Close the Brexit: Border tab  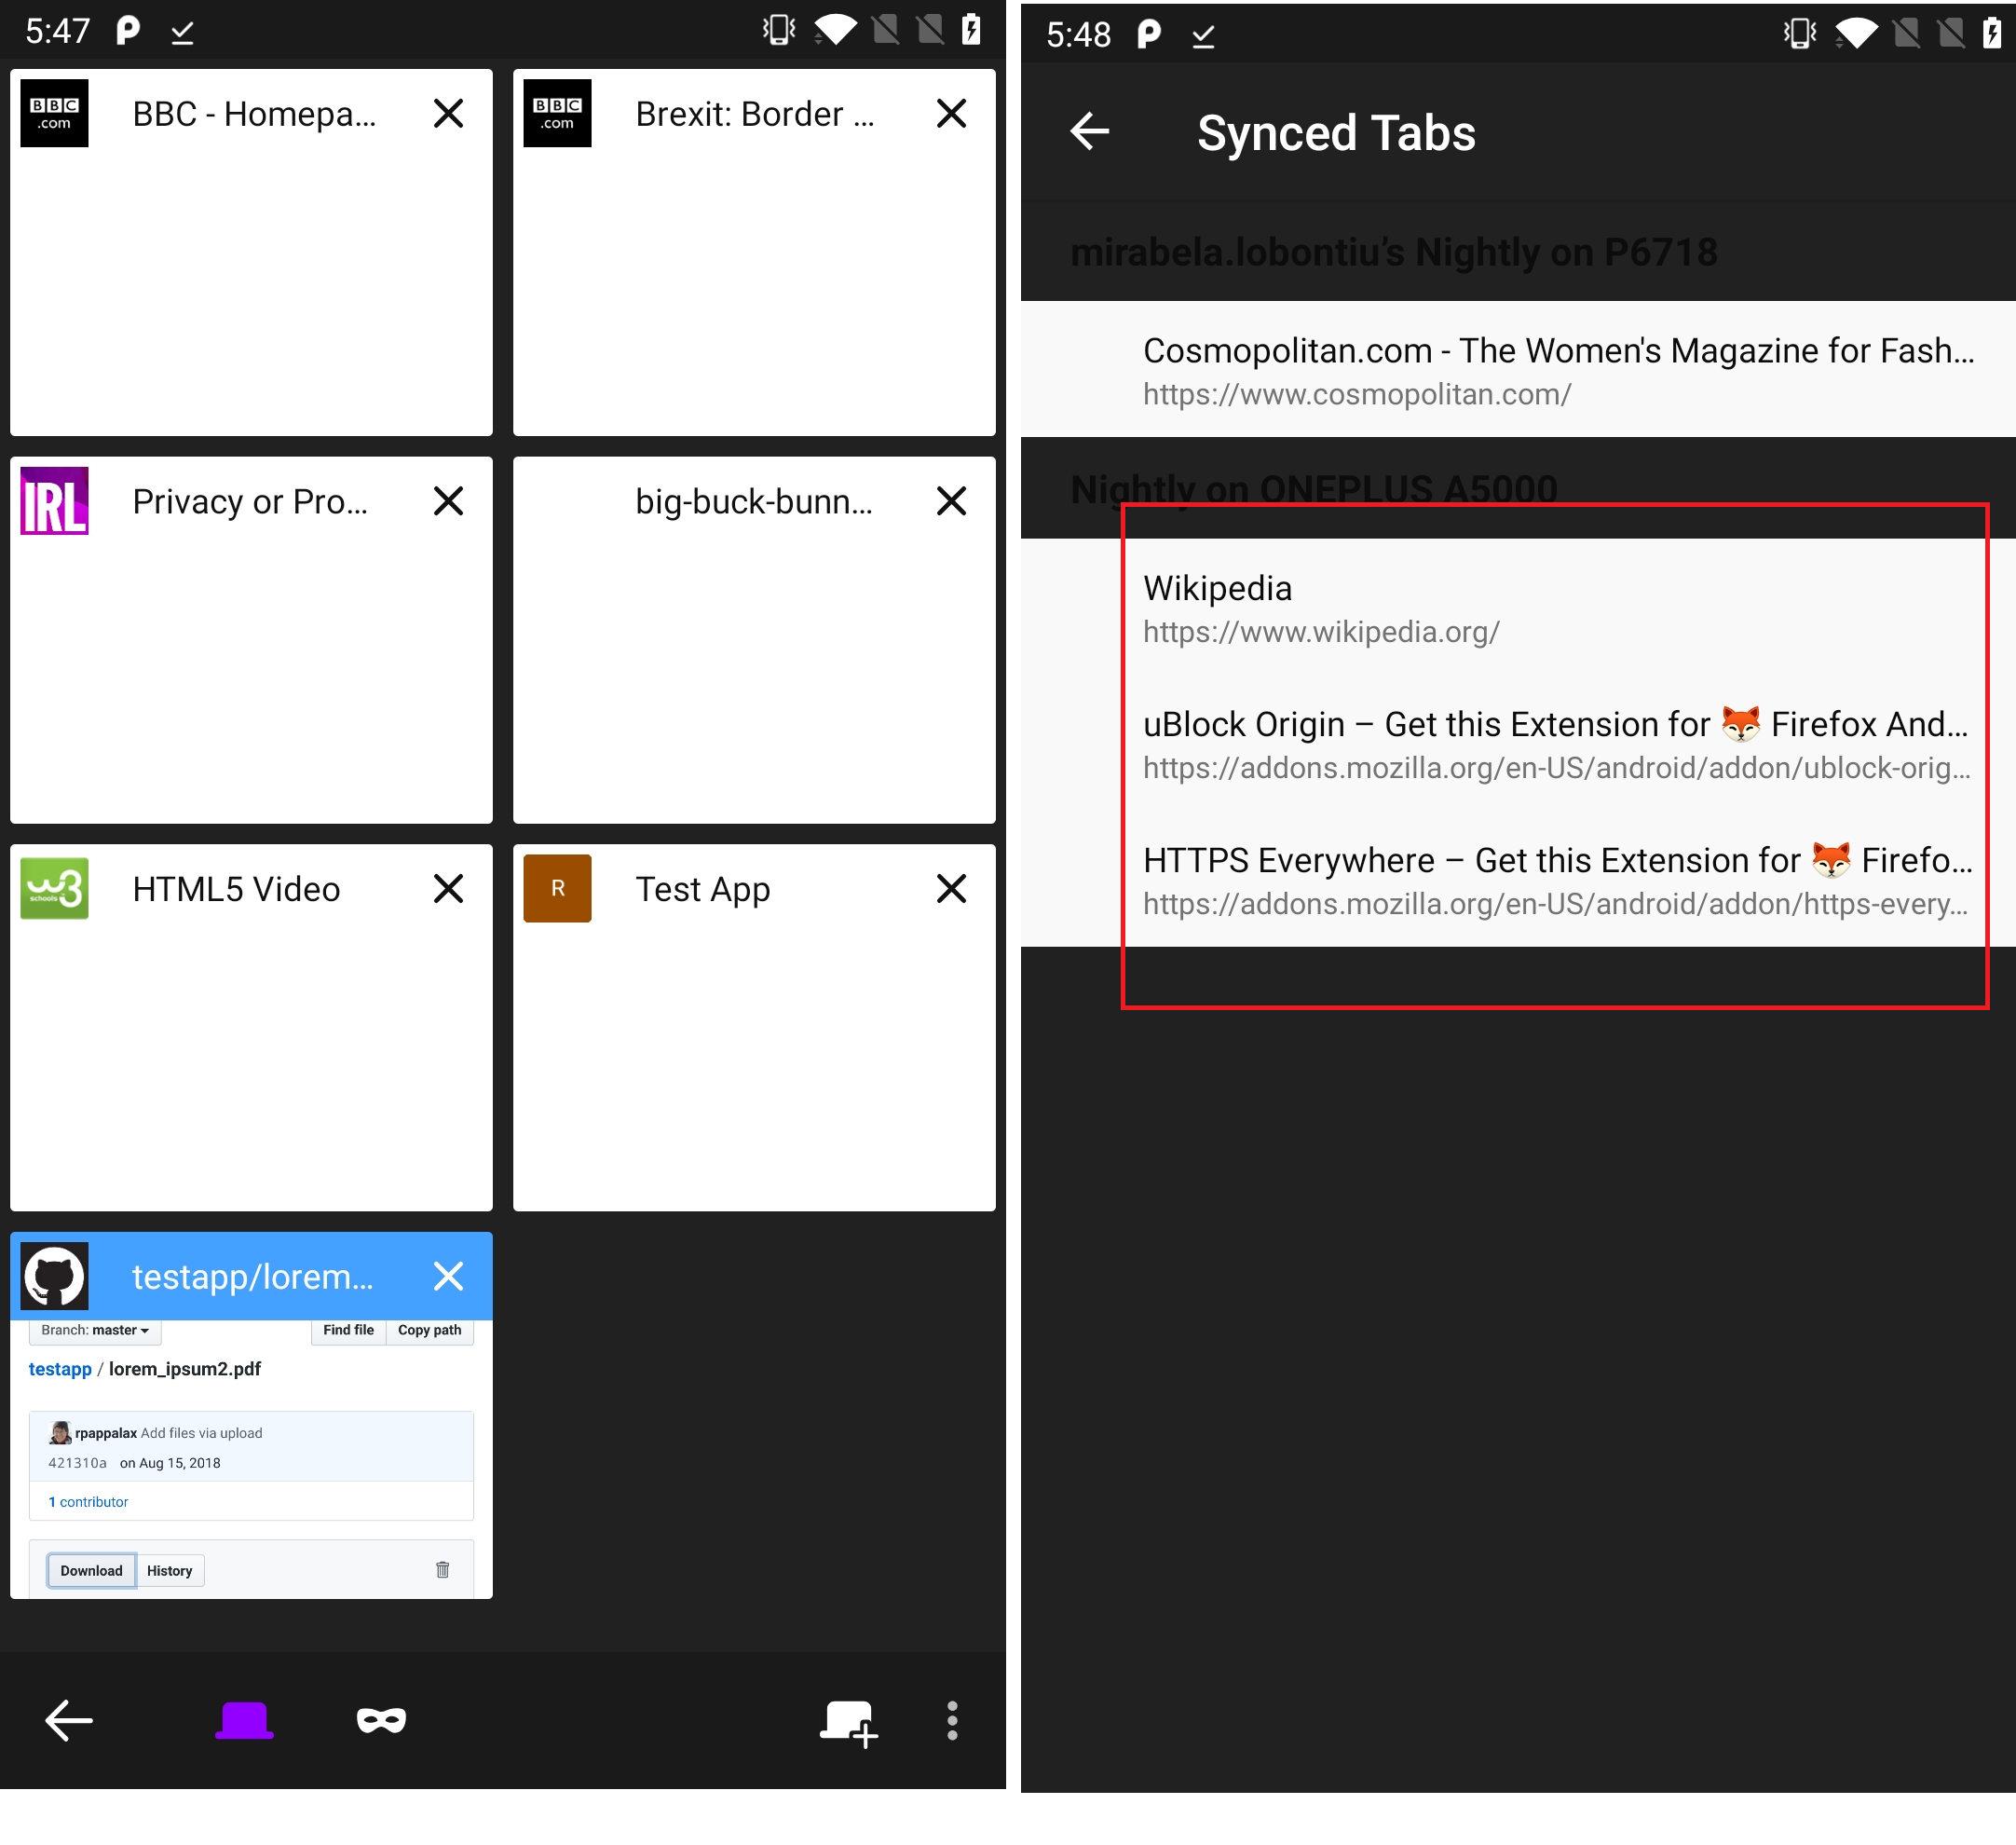click(950, 113)
